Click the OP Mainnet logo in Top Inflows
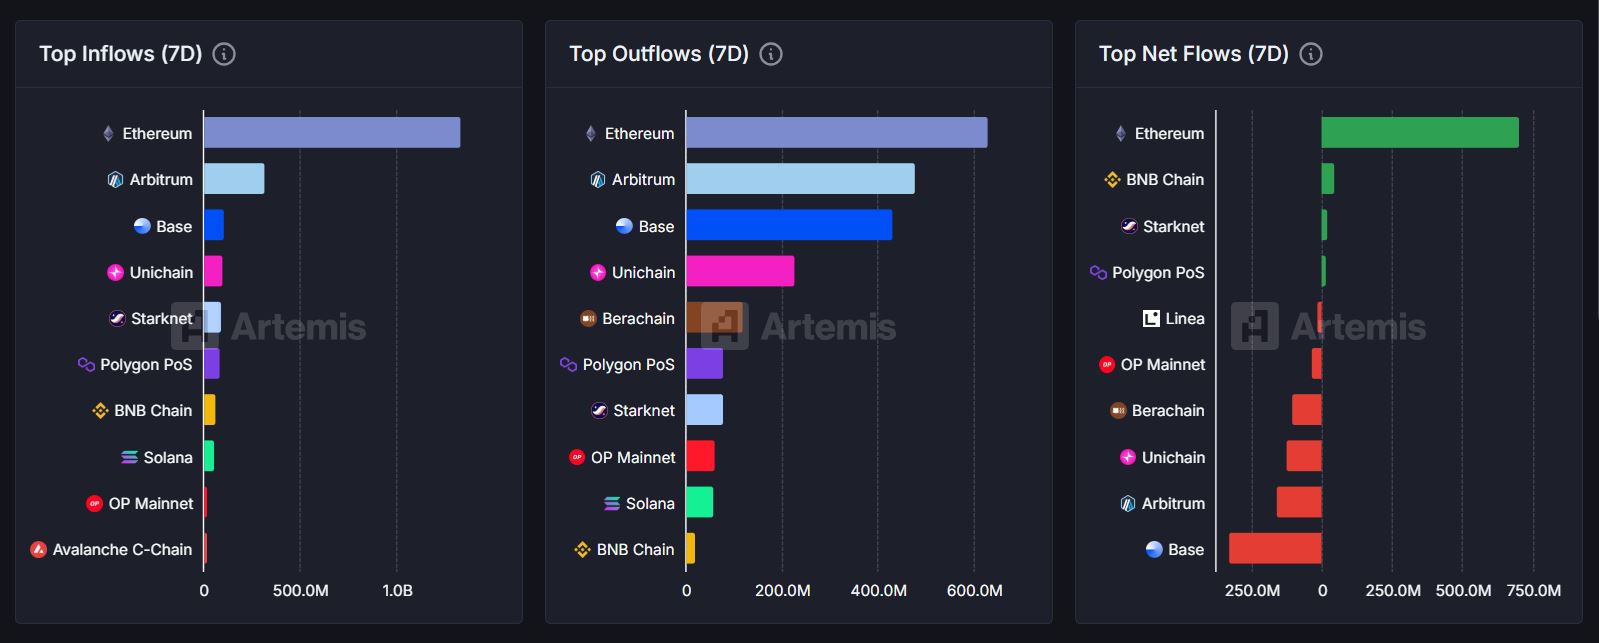 pos(94,503)
